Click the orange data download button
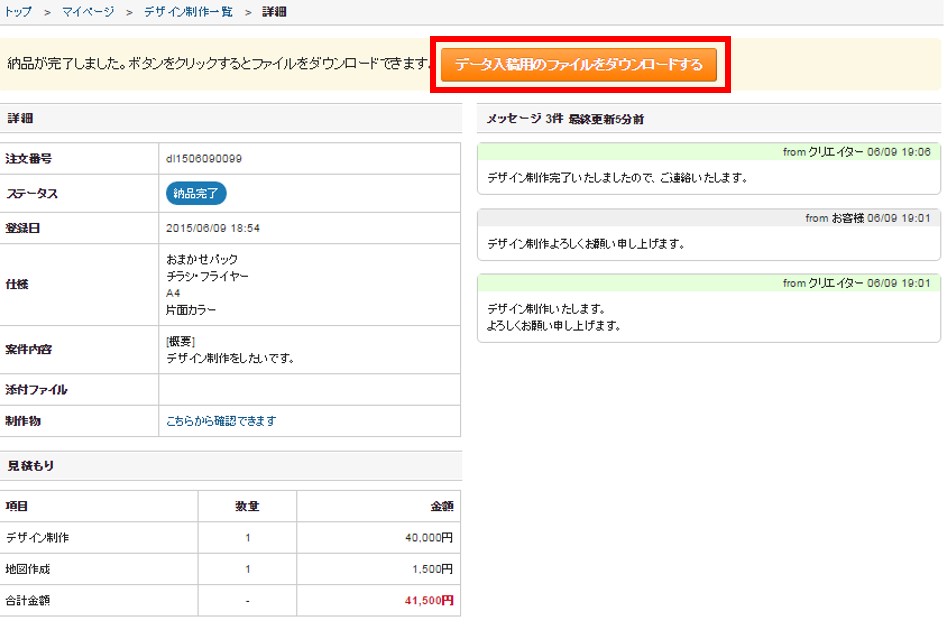This screenshot has width=945, height=639. [579, 65]
